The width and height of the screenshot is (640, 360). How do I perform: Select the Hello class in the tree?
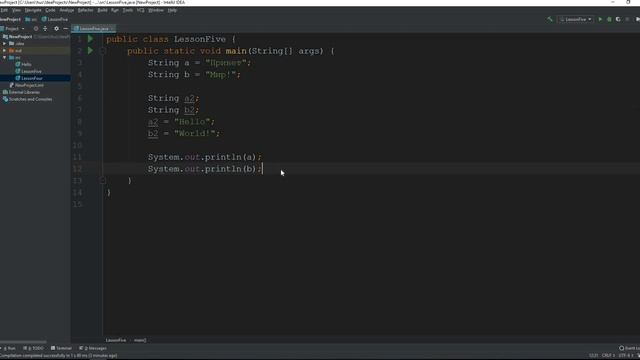[26, 64]
